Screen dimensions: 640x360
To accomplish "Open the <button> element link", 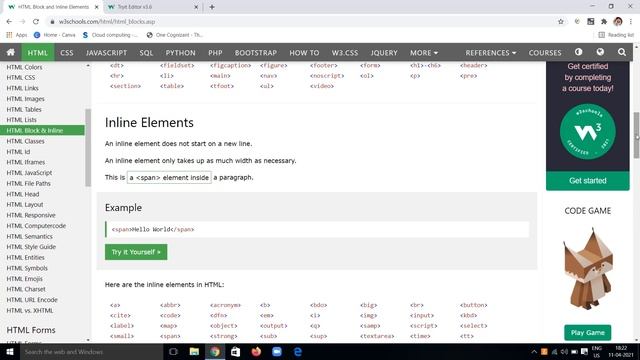I will coord(473,305).
